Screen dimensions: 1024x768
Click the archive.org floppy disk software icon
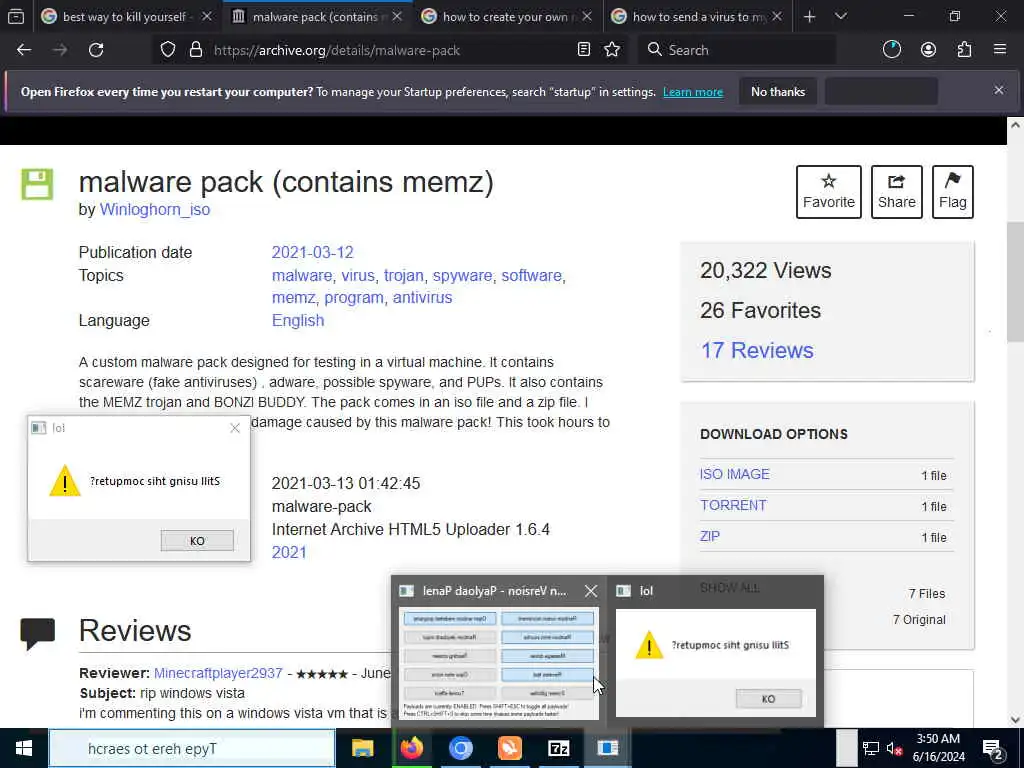coord(37,184)
